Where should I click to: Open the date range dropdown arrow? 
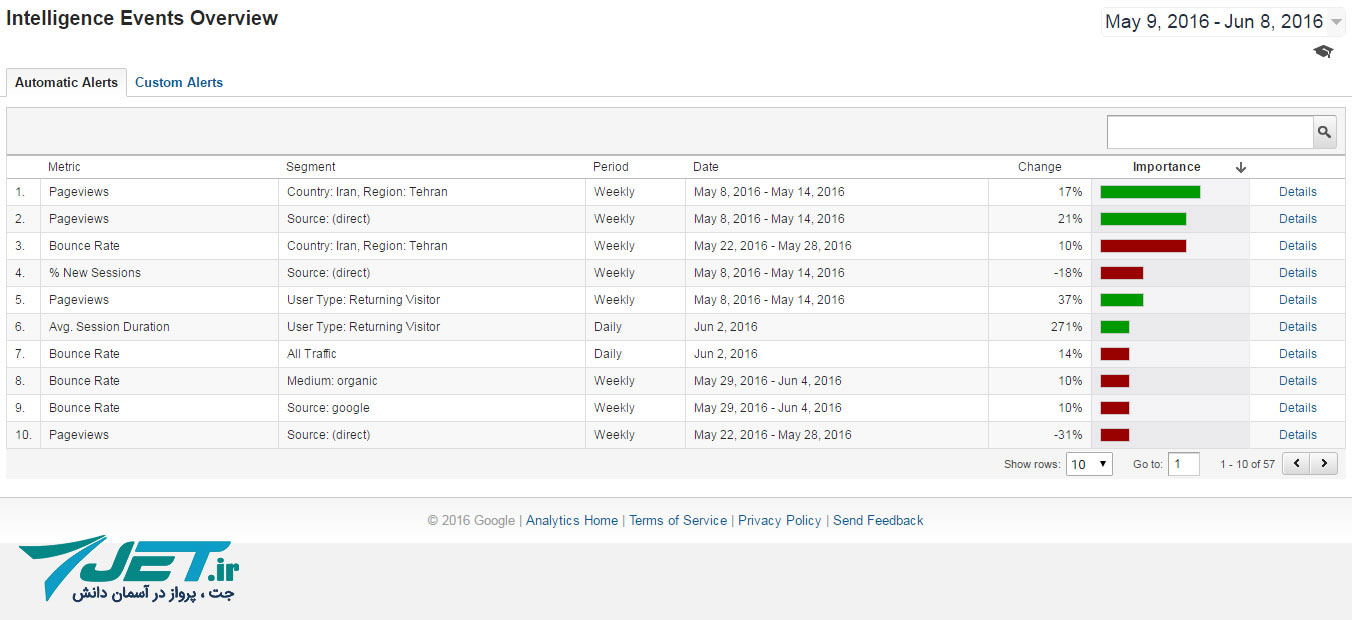pyautogui.click(x=1336, y=22)
